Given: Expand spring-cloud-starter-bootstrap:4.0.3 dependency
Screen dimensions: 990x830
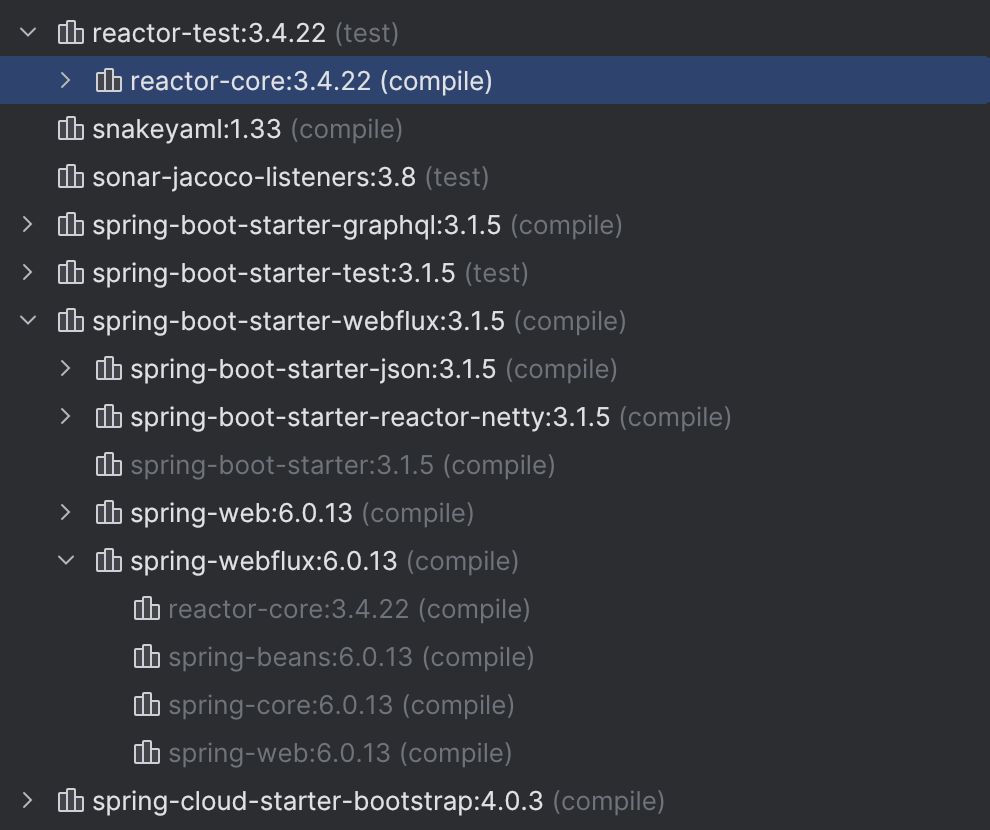Looking at the screenshot, I should [28, 801].
